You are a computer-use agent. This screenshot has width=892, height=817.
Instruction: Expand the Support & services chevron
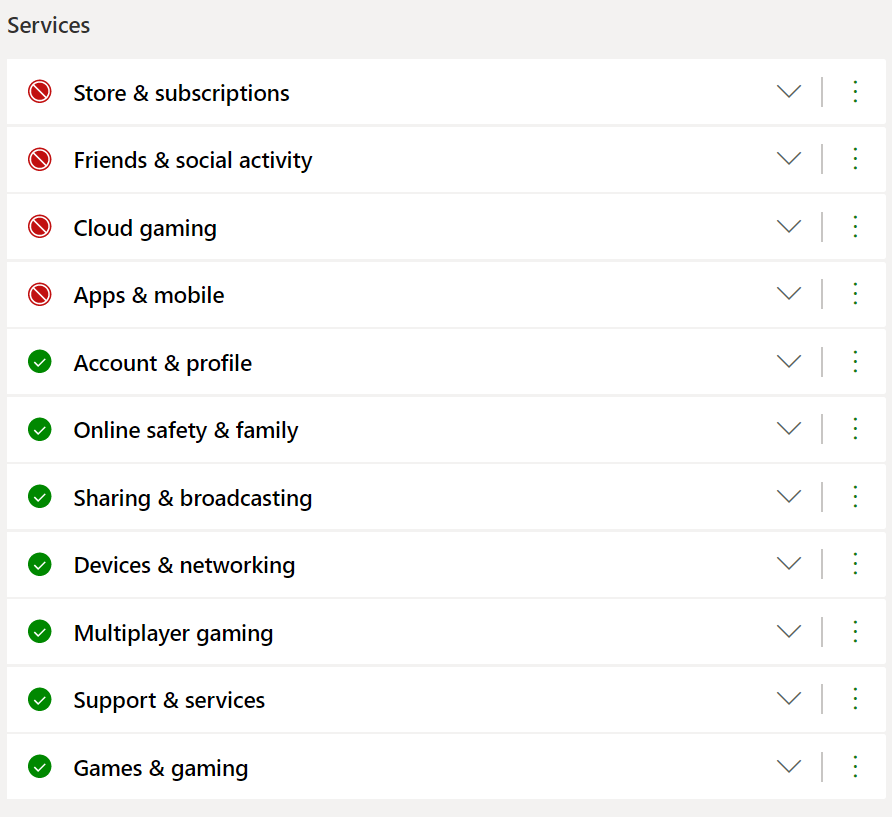[789, 699]
